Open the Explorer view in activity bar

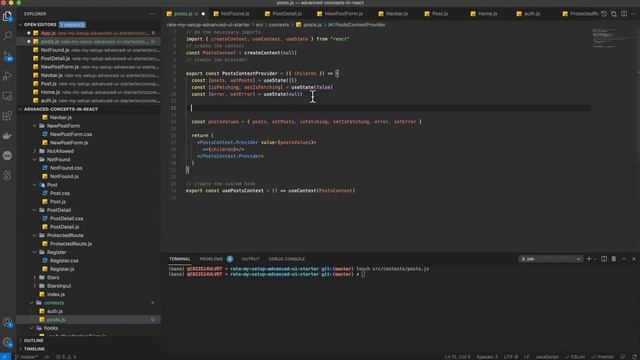(x=7, y=16)
